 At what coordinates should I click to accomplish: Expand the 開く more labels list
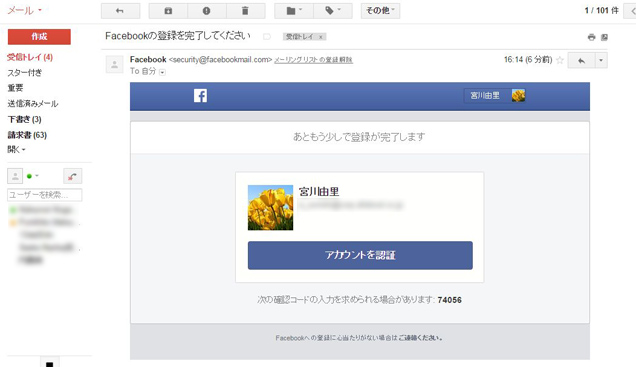(x=16, y=149)
